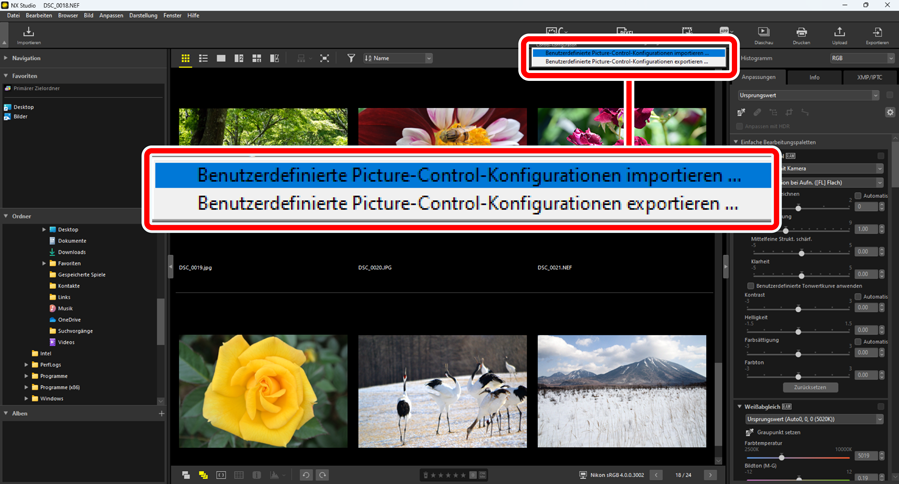Expand the Navigation panel
The height and width of the screenshot is (484, 899).
point(6,58)
